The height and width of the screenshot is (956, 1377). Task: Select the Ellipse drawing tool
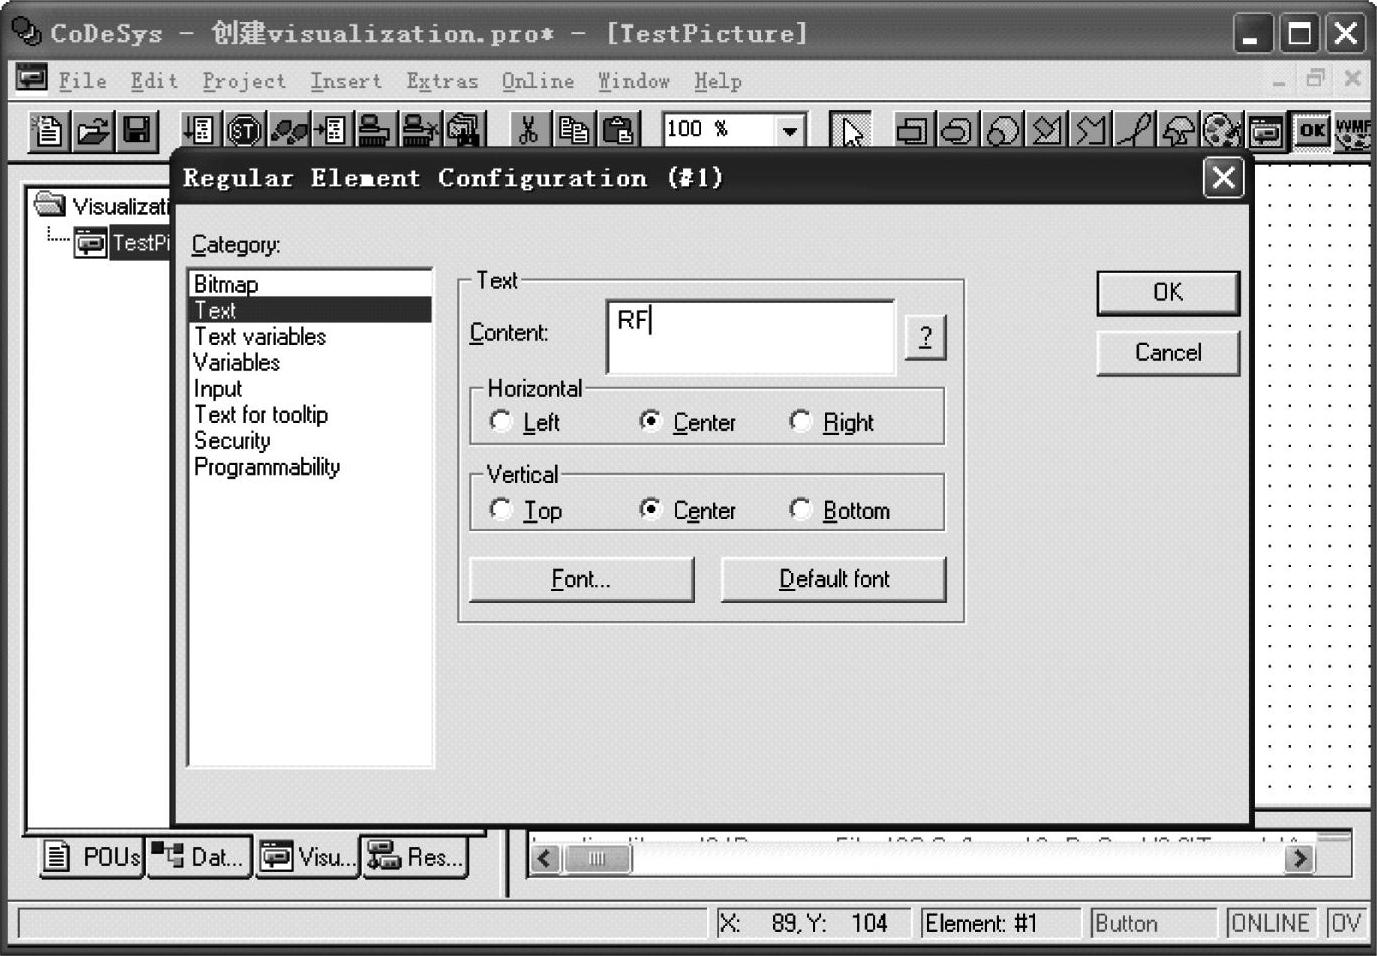tap(1001, 131)
